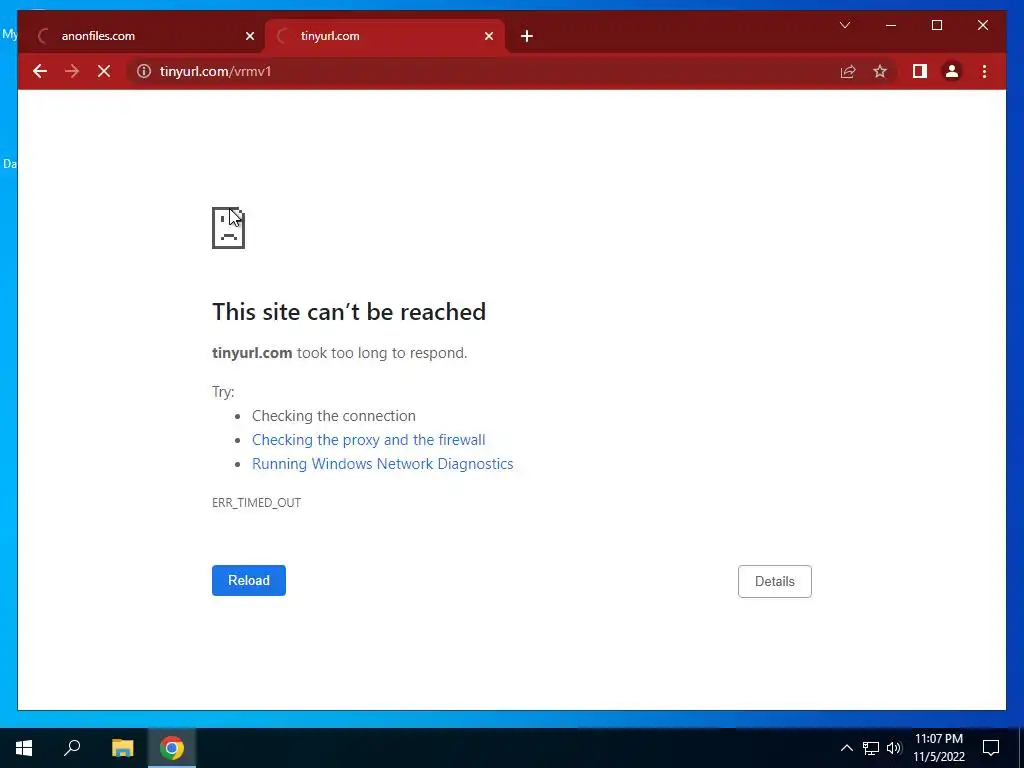Go back to the previous page
The height and width of the screenshot is (768, 1024).
(x=40, y=71)
